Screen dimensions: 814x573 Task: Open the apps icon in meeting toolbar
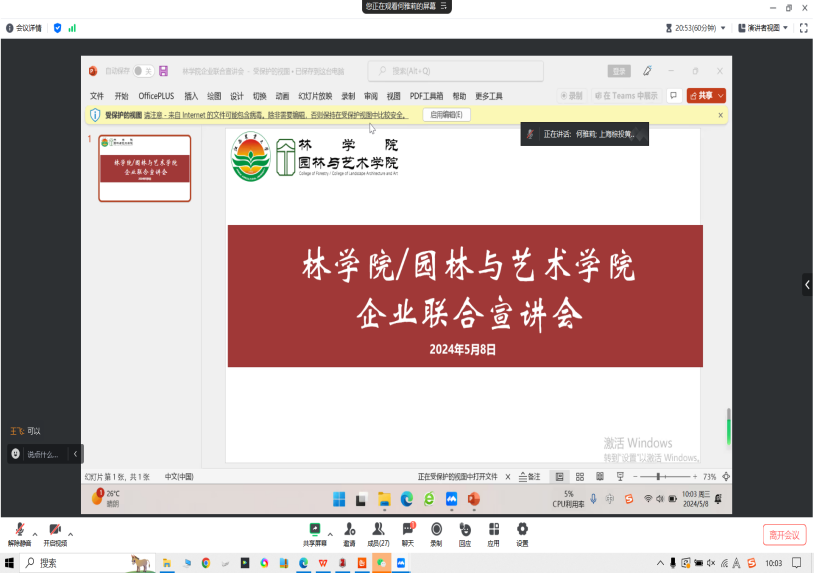tap(493, 530)
